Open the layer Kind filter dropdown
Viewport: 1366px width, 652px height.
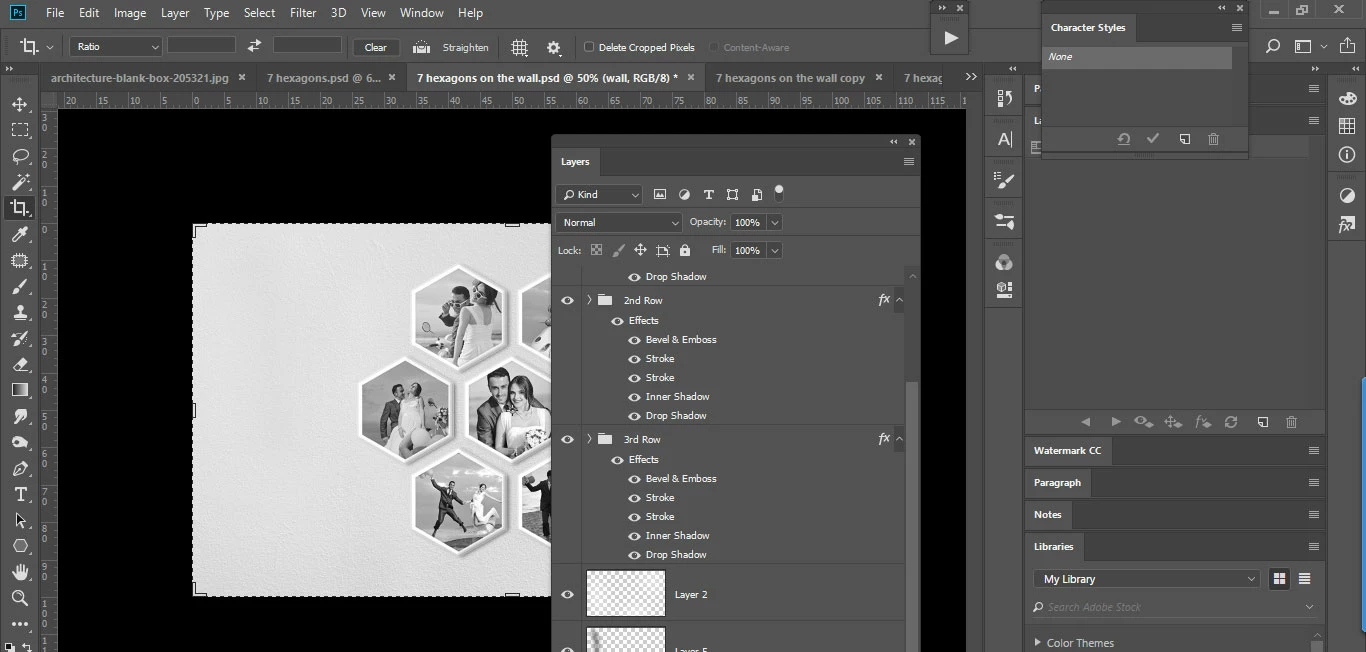599,195
